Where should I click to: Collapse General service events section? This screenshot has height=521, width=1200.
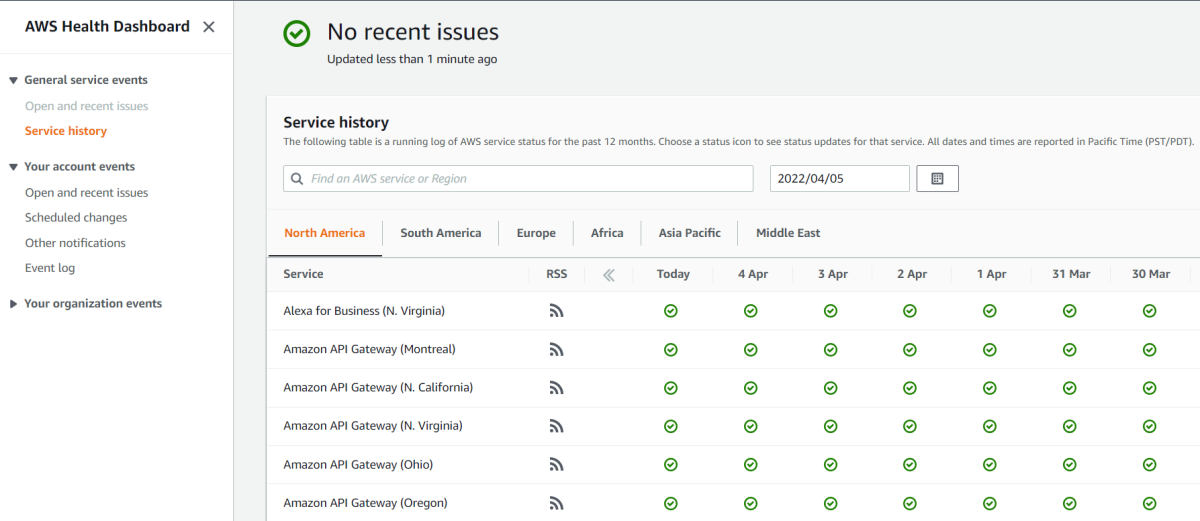pos(14,80)
